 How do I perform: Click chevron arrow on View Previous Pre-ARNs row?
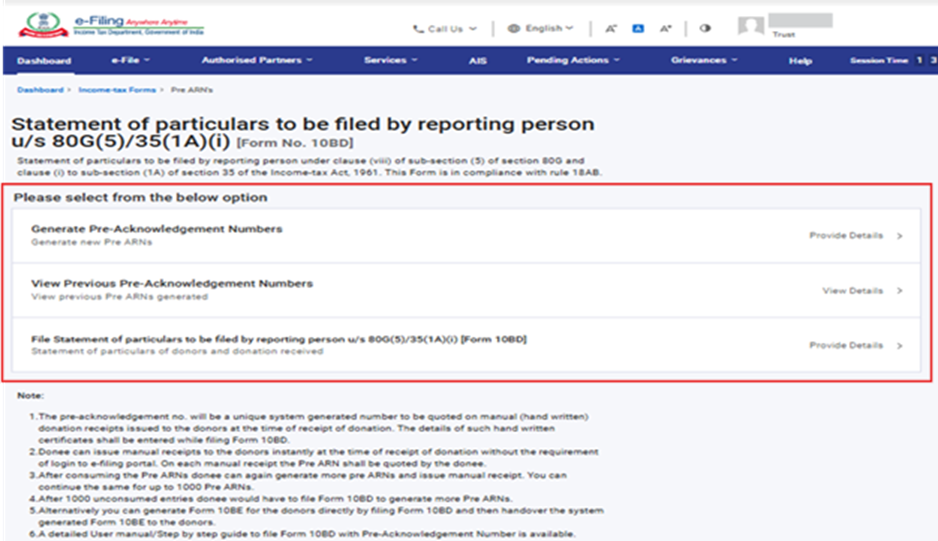(900, 291)
